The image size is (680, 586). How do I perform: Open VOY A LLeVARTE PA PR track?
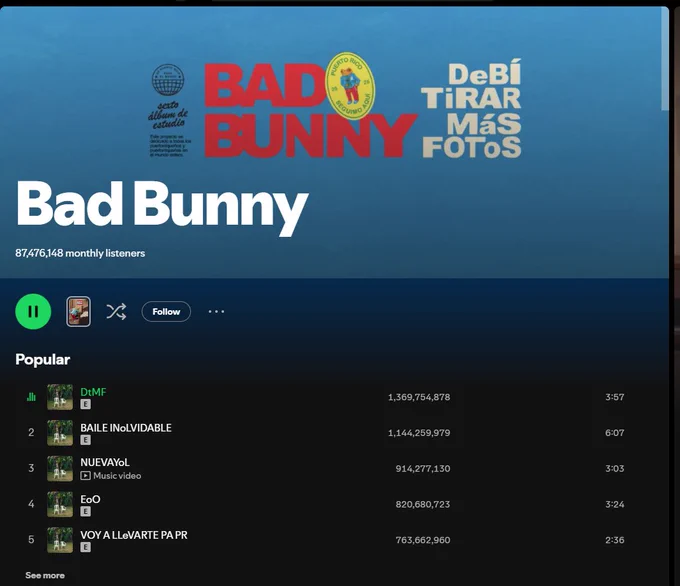134,535
